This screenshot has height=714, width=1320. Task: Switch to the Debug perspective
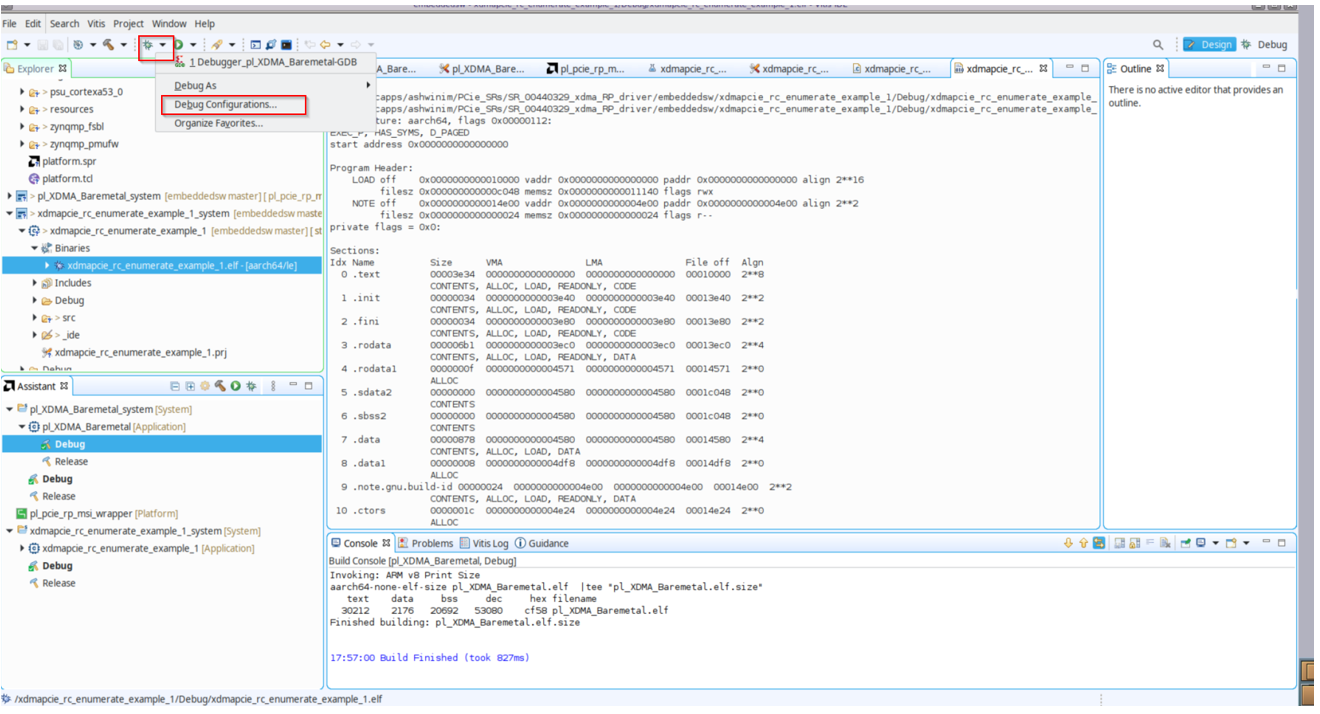click(x=1264, y=45)
